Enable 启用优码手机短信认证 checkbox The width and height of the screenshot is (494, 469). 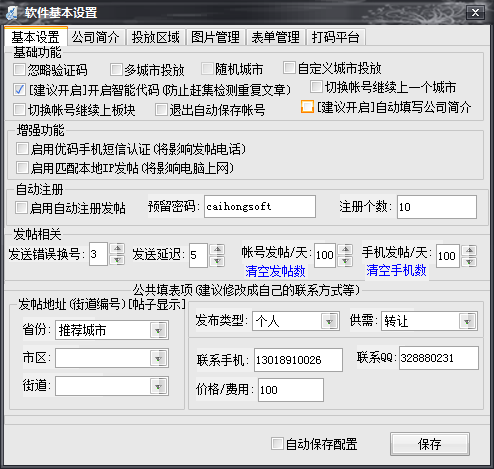pos(22,149)
